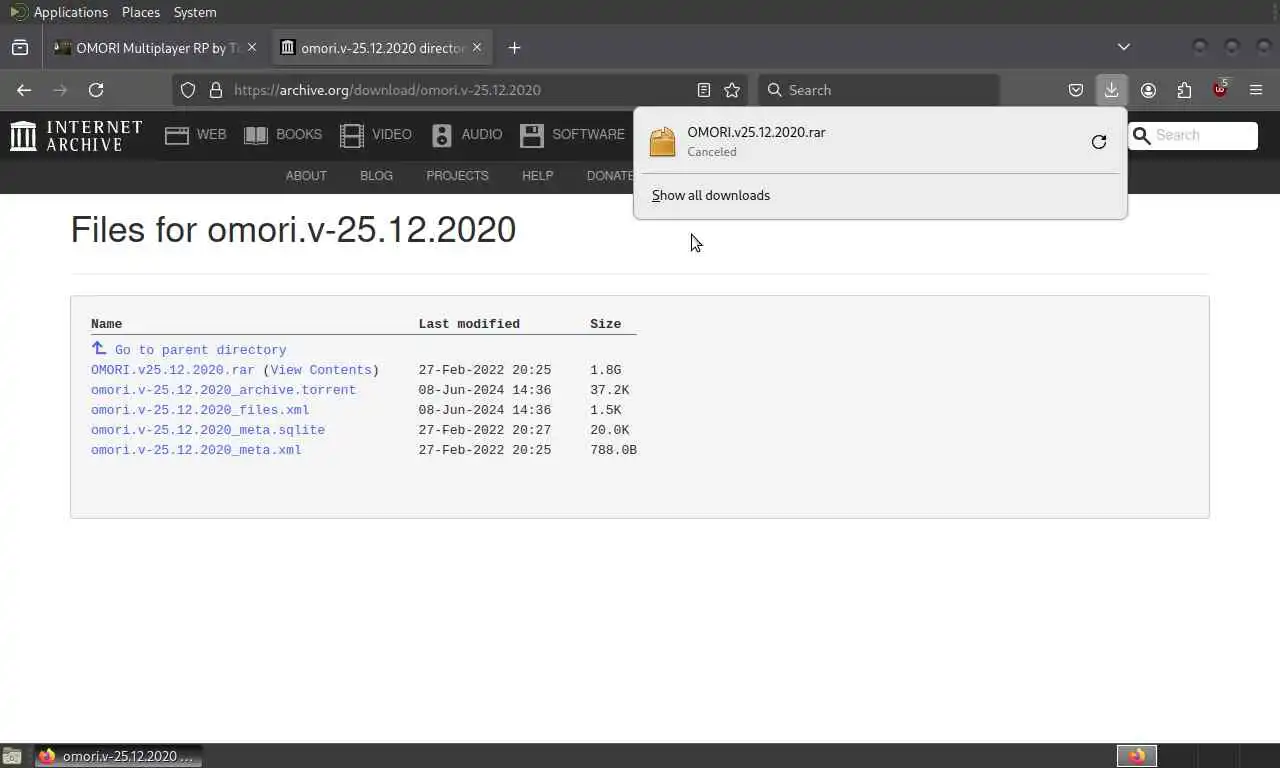Screen dimensions: 1280x768
Task: Open ABOUT in archive navigation
Action: click(306, 175)
